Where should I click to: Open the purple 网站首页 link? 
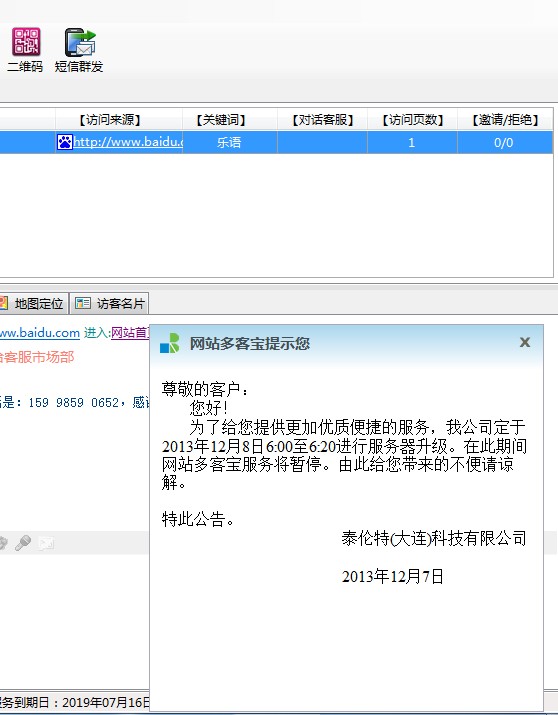130,333
